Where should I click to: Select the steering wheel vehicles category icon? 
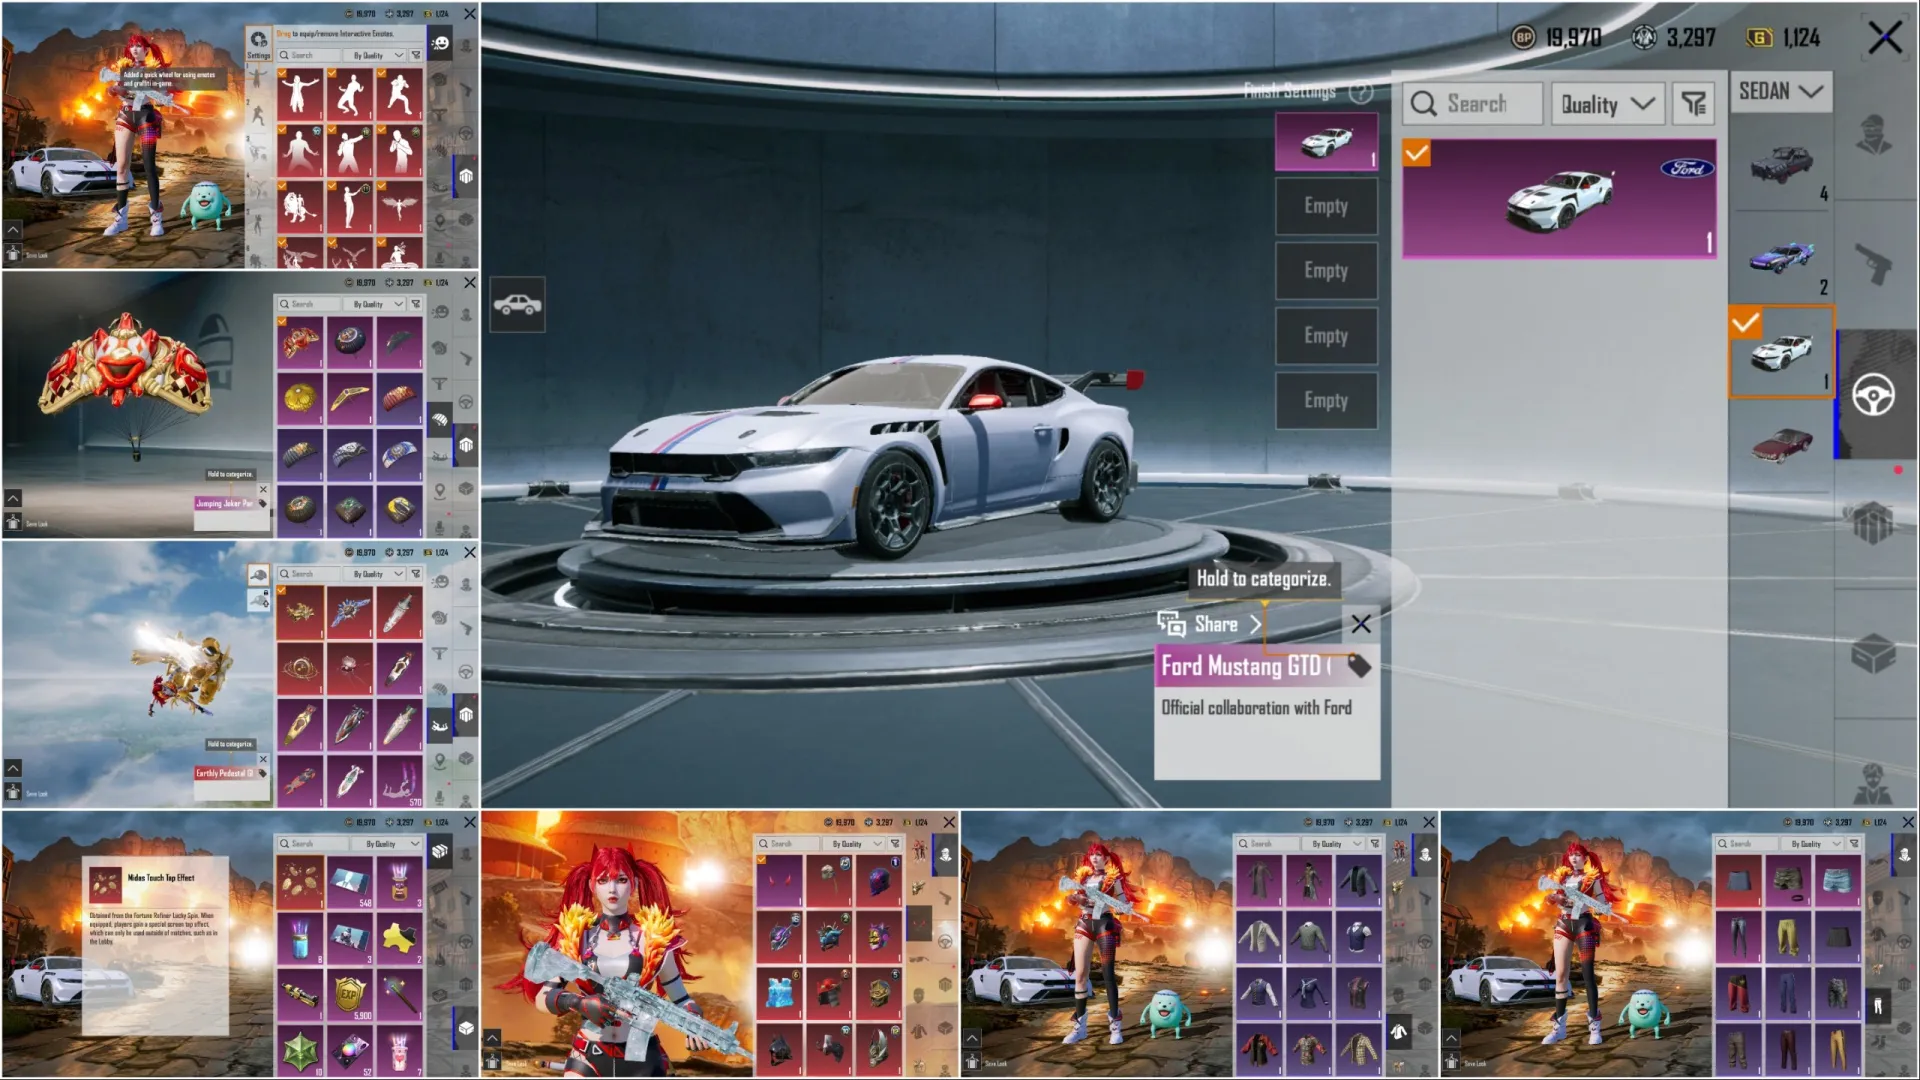pos(1873,395)
